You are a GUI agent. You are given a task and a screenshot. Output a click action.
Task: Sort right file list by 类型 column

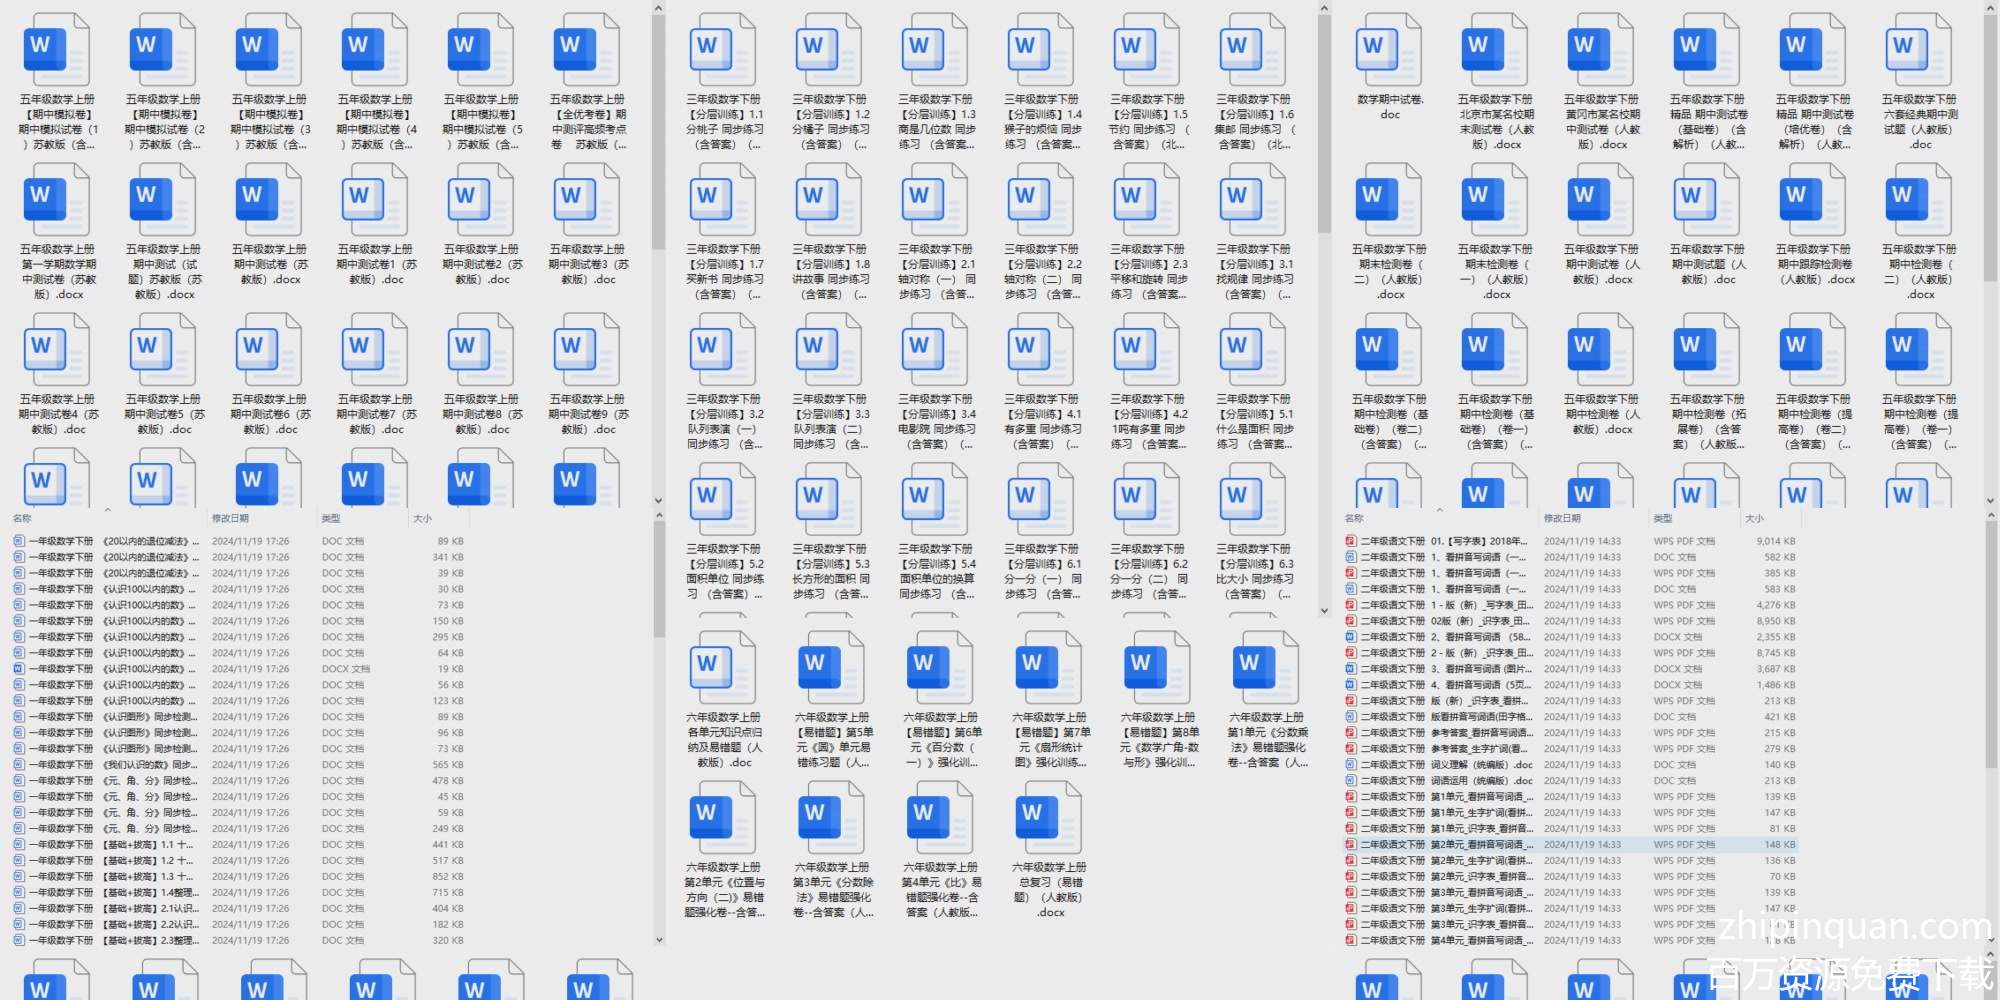click(x=1662, y=518)
